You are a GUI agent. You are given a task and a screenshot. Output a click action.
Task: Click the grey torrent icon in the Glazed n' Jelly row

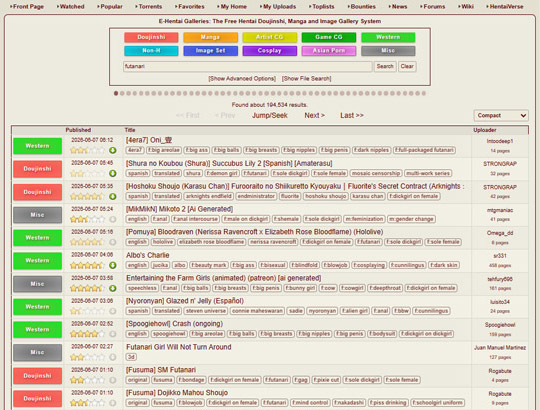click(x=113, y=311)
